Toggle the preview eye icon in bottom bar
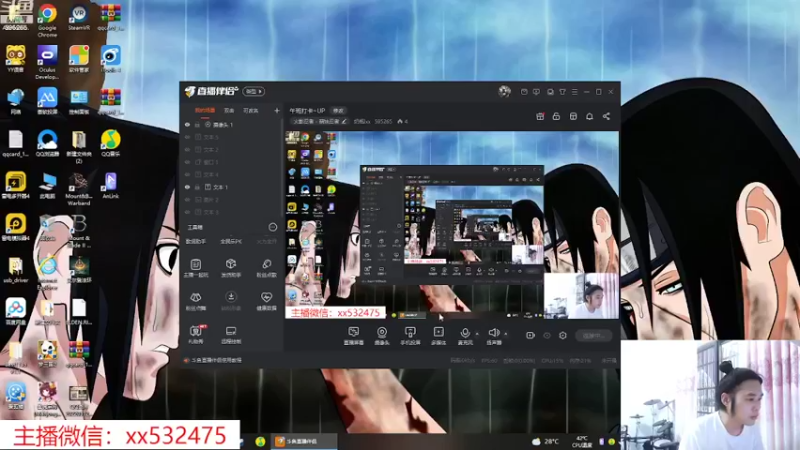This screenshot has width=800, height=450. pyautogui.click(x=547, y=335)
